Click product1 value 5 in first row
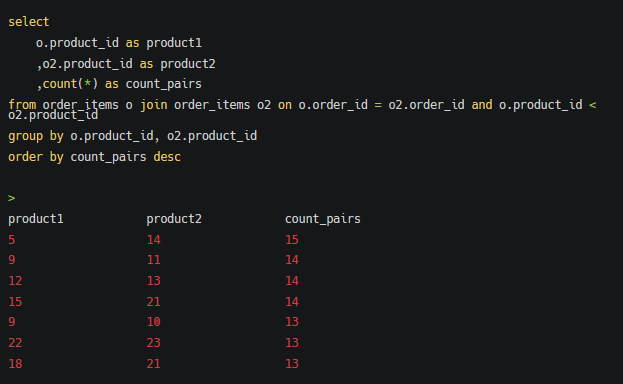 (x=12, y=240)
